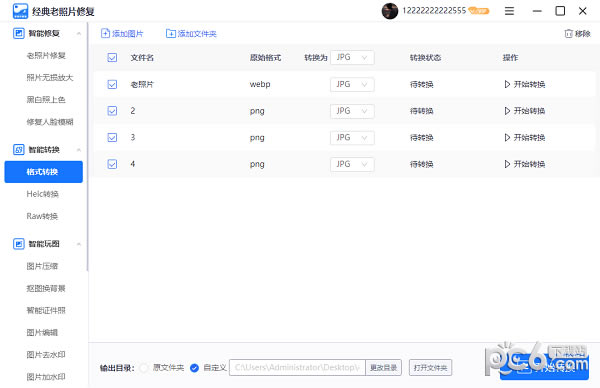This screenshot has height=388, width=600.
Task: Click the 智能转换 section icon
Action: click(x=19, y=149)
